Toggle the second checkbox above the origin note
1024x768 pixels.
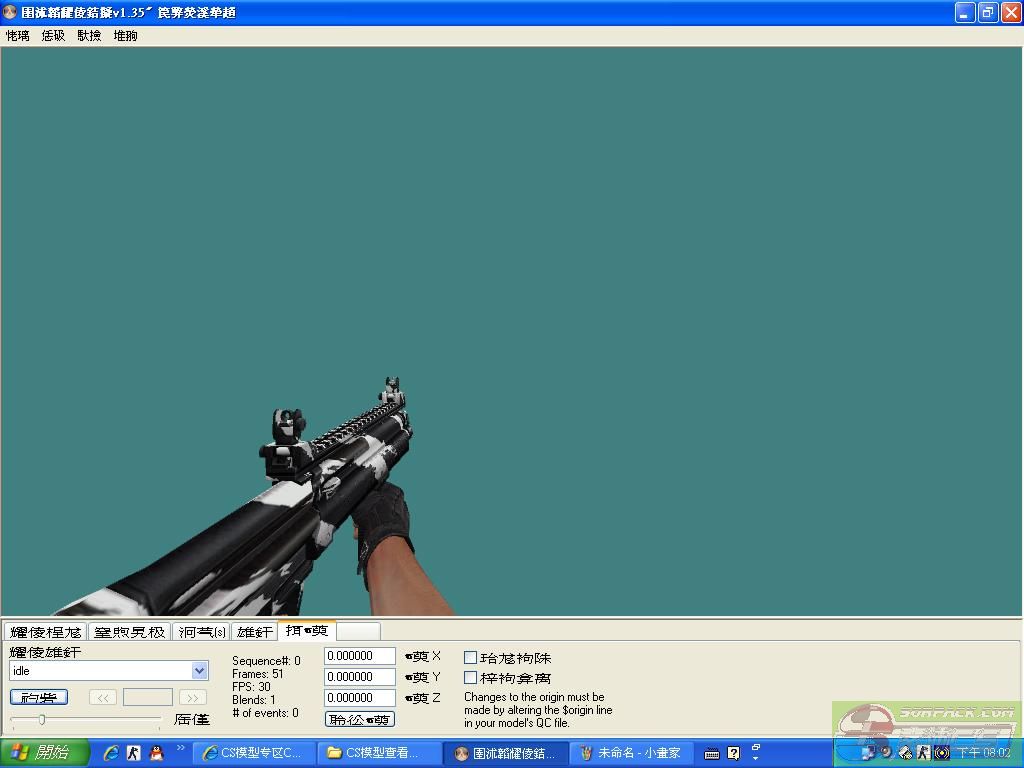(x=470, y=678)
